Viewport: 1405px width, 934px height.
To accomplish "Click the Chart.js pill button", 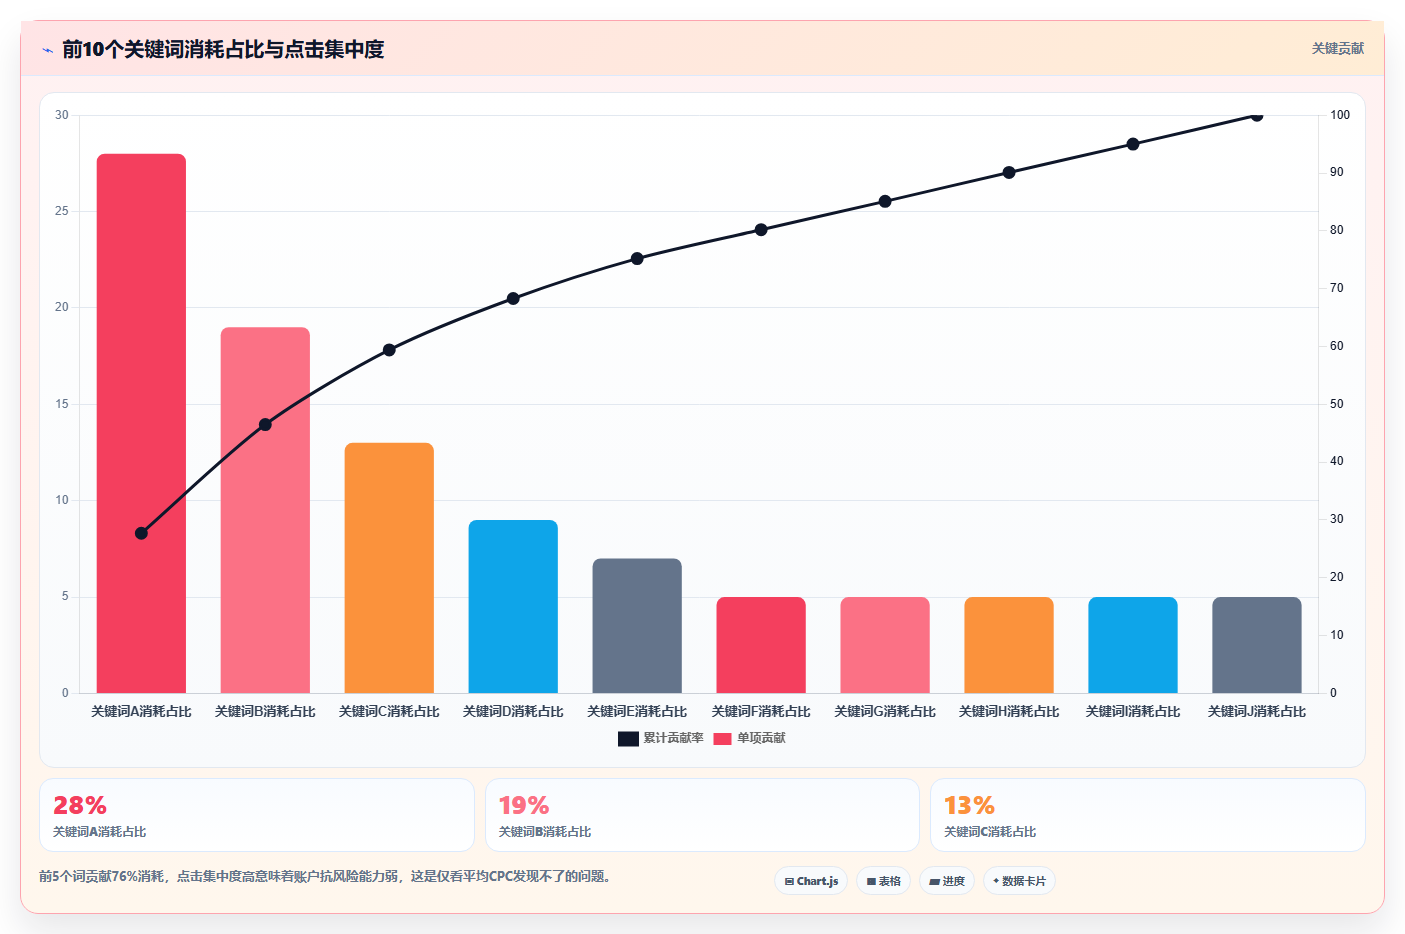I will [x=811, y=881].
